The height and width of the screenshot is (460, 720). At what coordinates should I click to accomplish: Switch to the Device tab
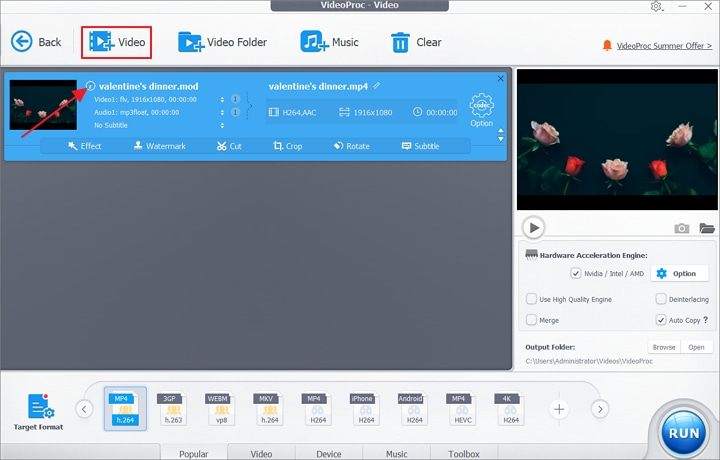[x=329, y=453]
